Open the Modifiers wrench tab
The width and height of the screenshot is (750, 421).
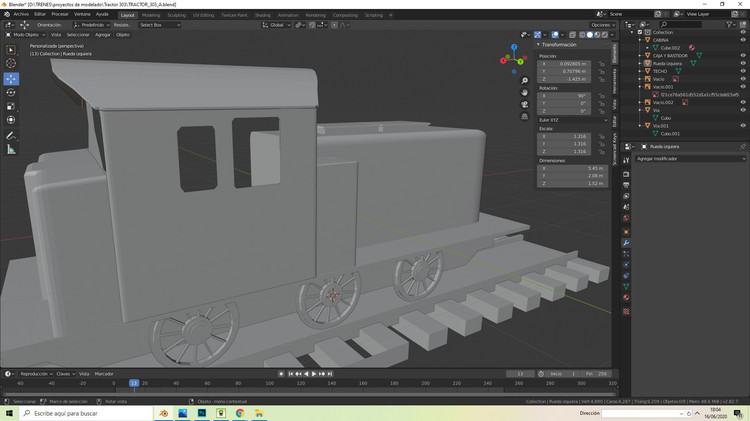point(626,243)
